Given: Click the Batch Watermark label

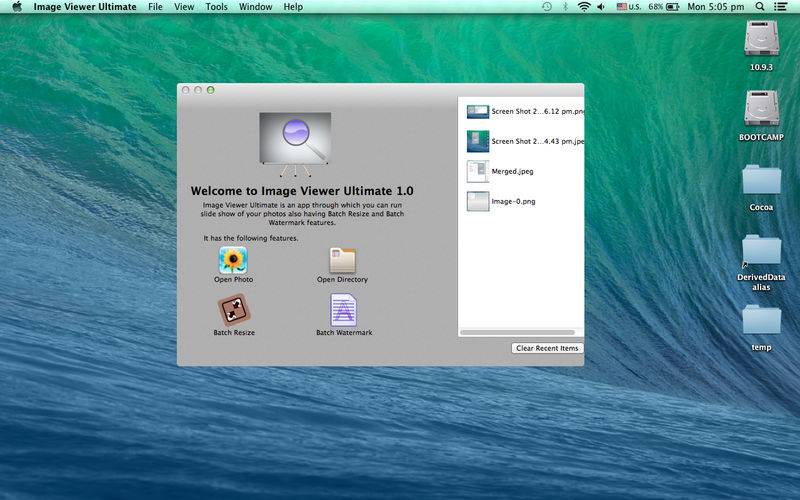Looking at the screenshot, I should click(344, 333).
